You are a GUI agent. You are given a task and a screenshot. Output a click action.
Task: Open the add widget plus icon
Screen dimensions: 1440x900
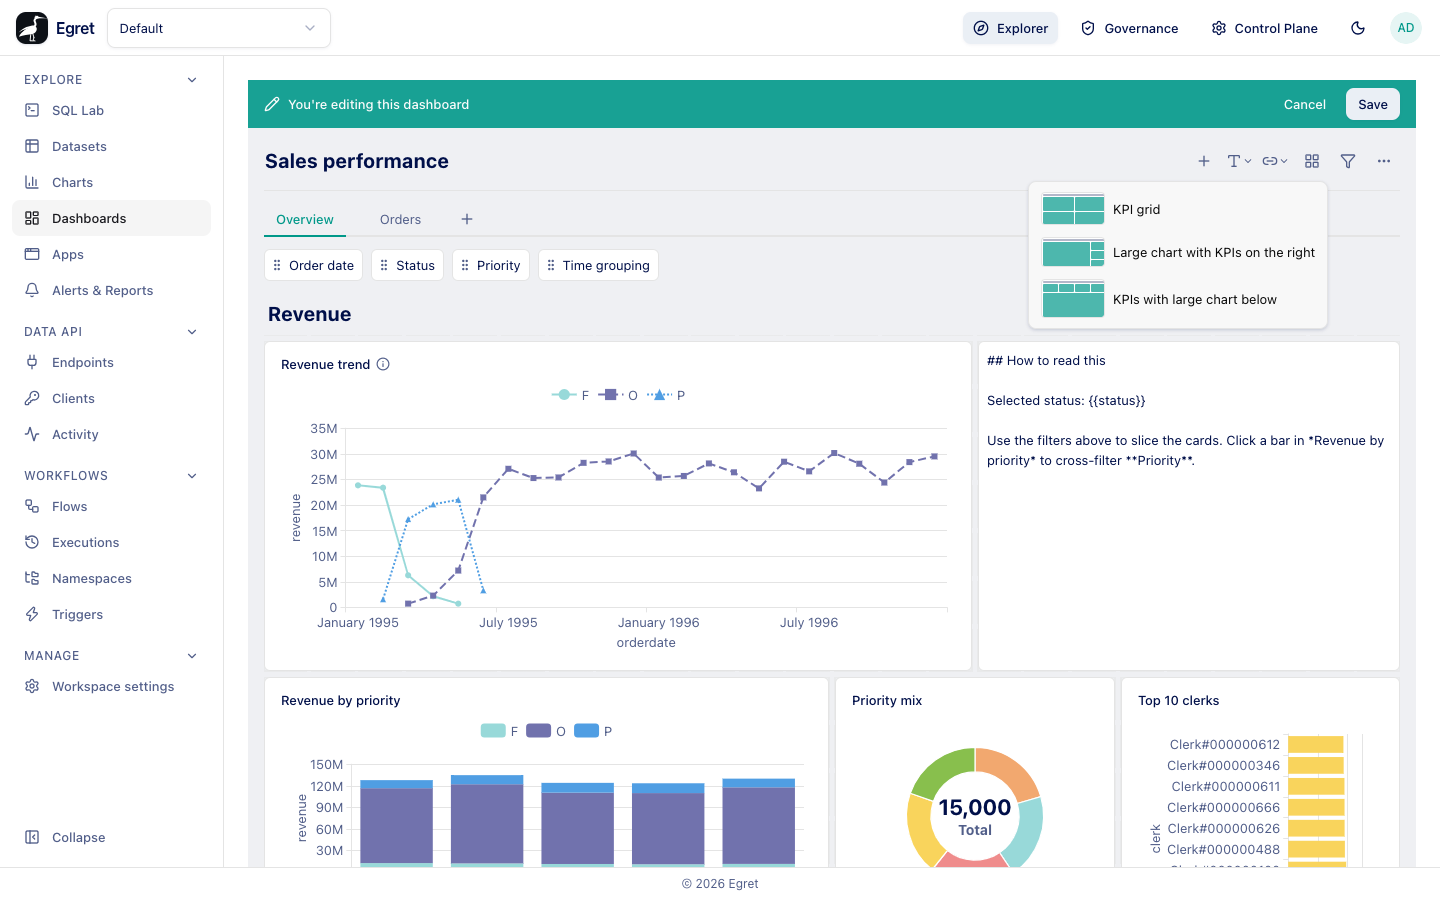[1204, 161]
